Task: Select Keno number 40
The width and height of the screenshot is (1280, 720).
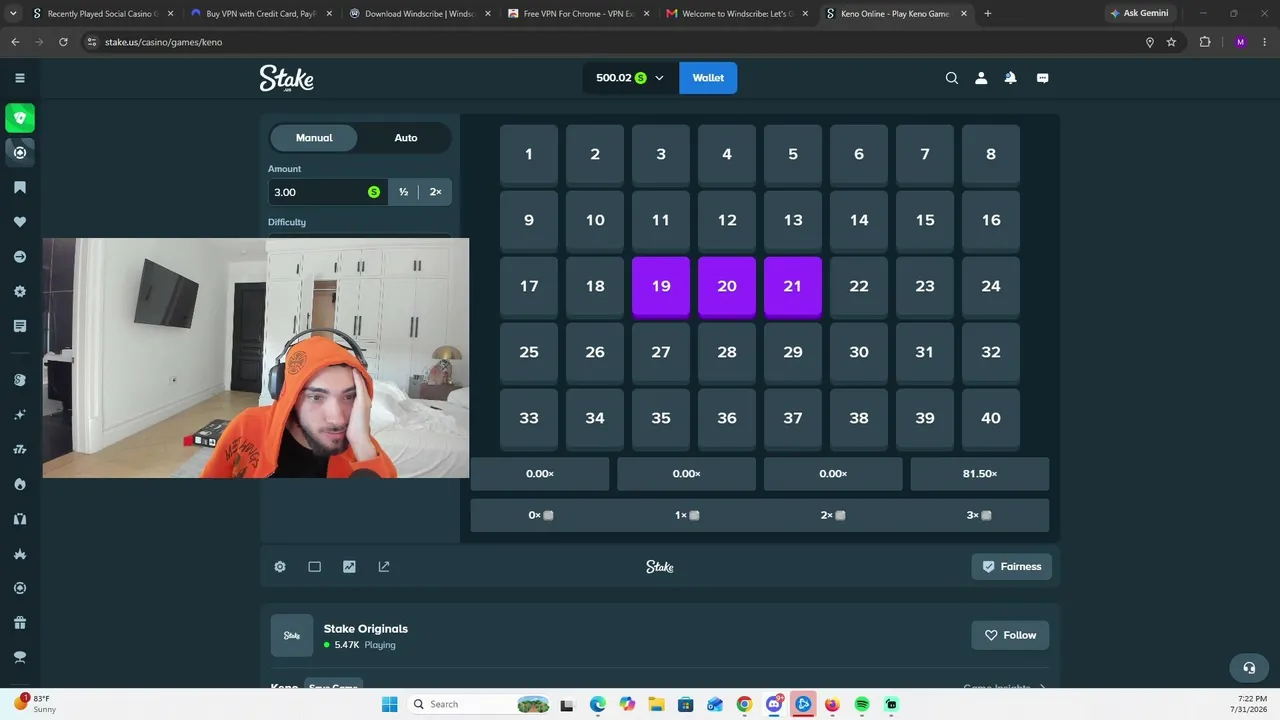Action: (991, 419)
